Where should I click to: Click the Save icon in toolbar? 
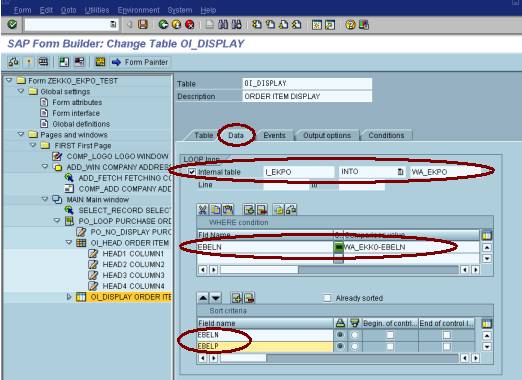(x=143, y=25)
